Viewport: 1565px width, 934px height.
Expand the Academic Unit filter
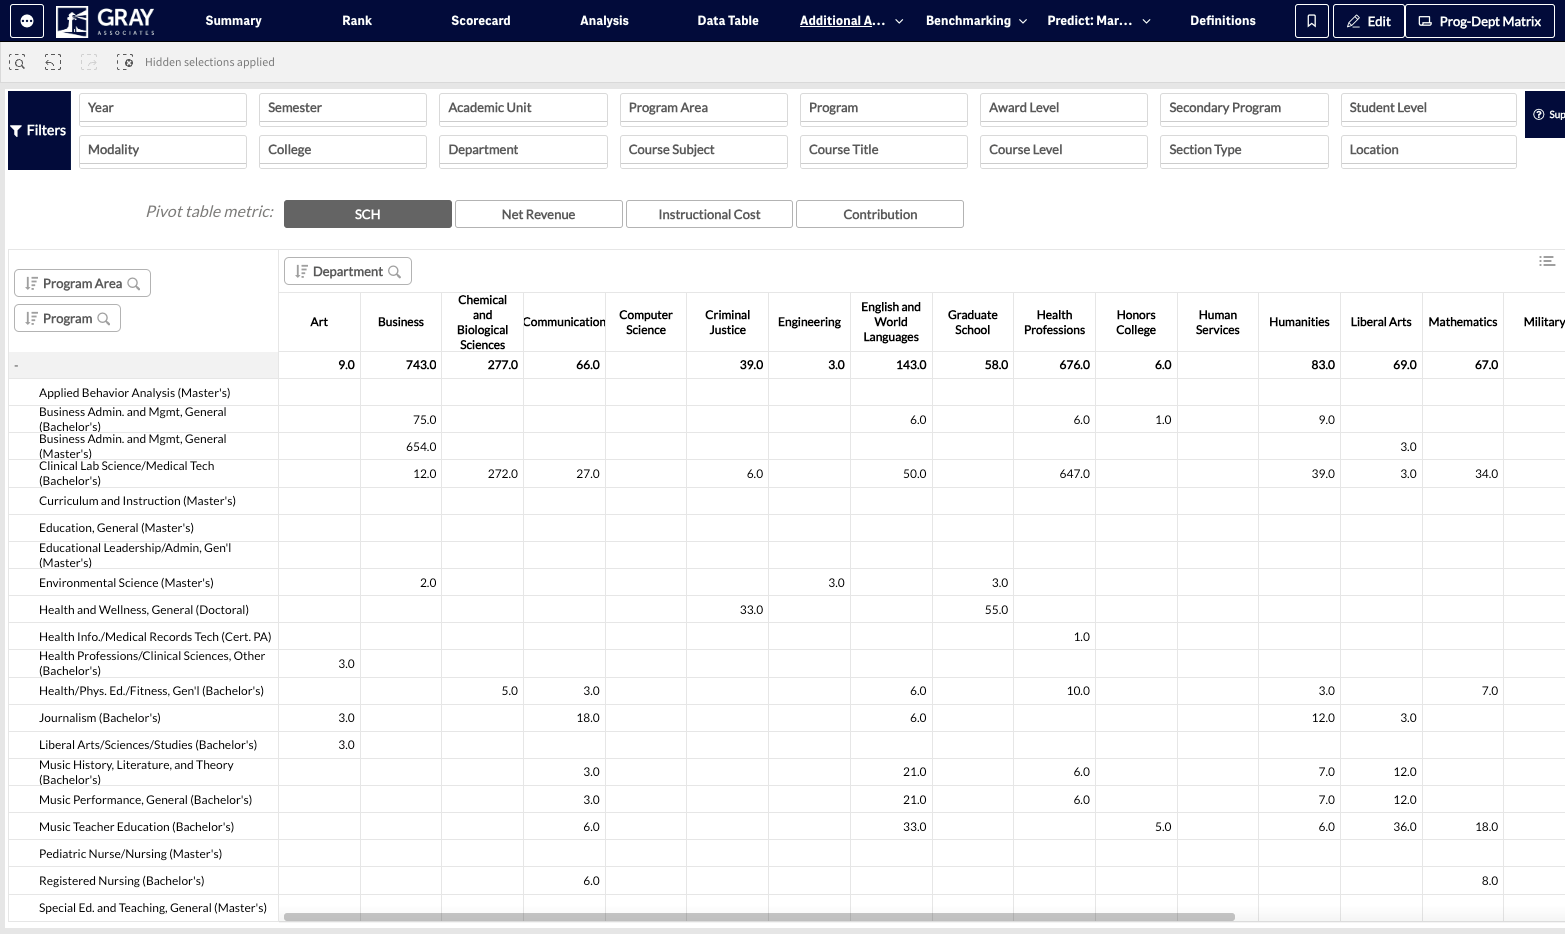523,108
